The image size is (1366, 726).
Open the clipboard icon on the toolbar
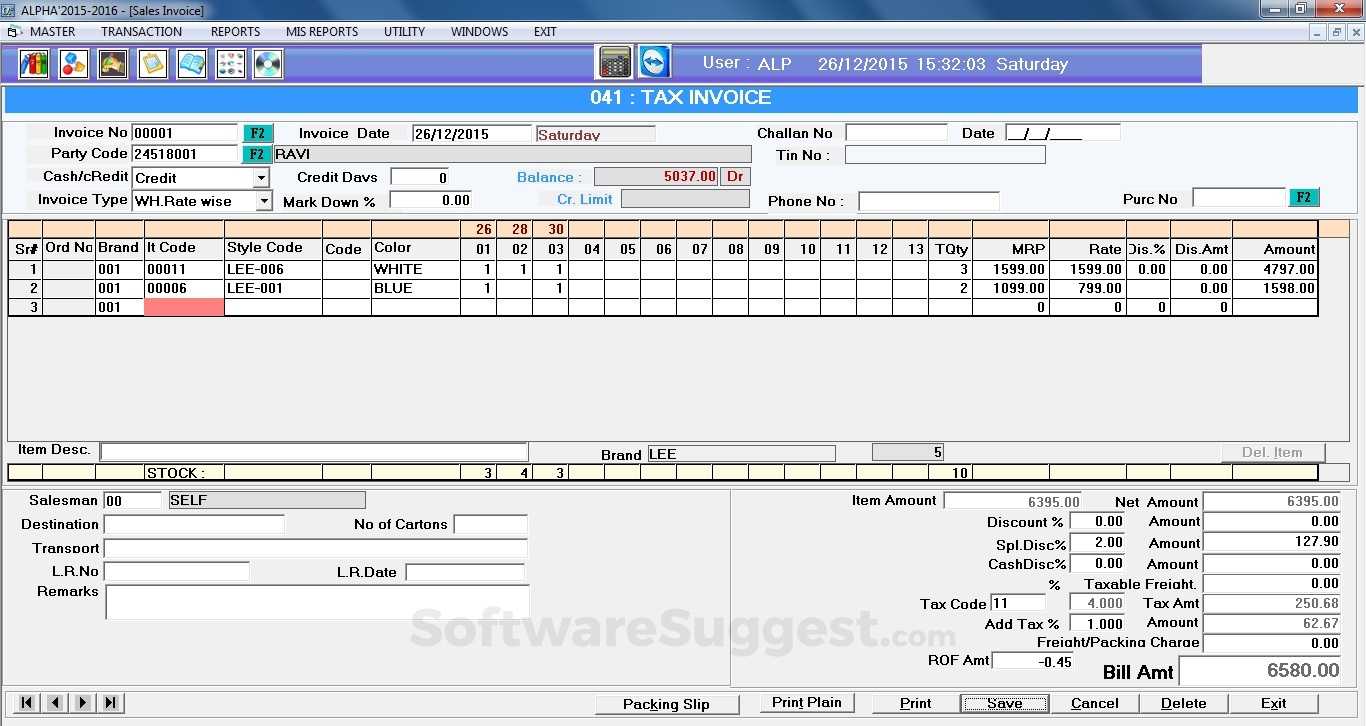click(151, 63)
